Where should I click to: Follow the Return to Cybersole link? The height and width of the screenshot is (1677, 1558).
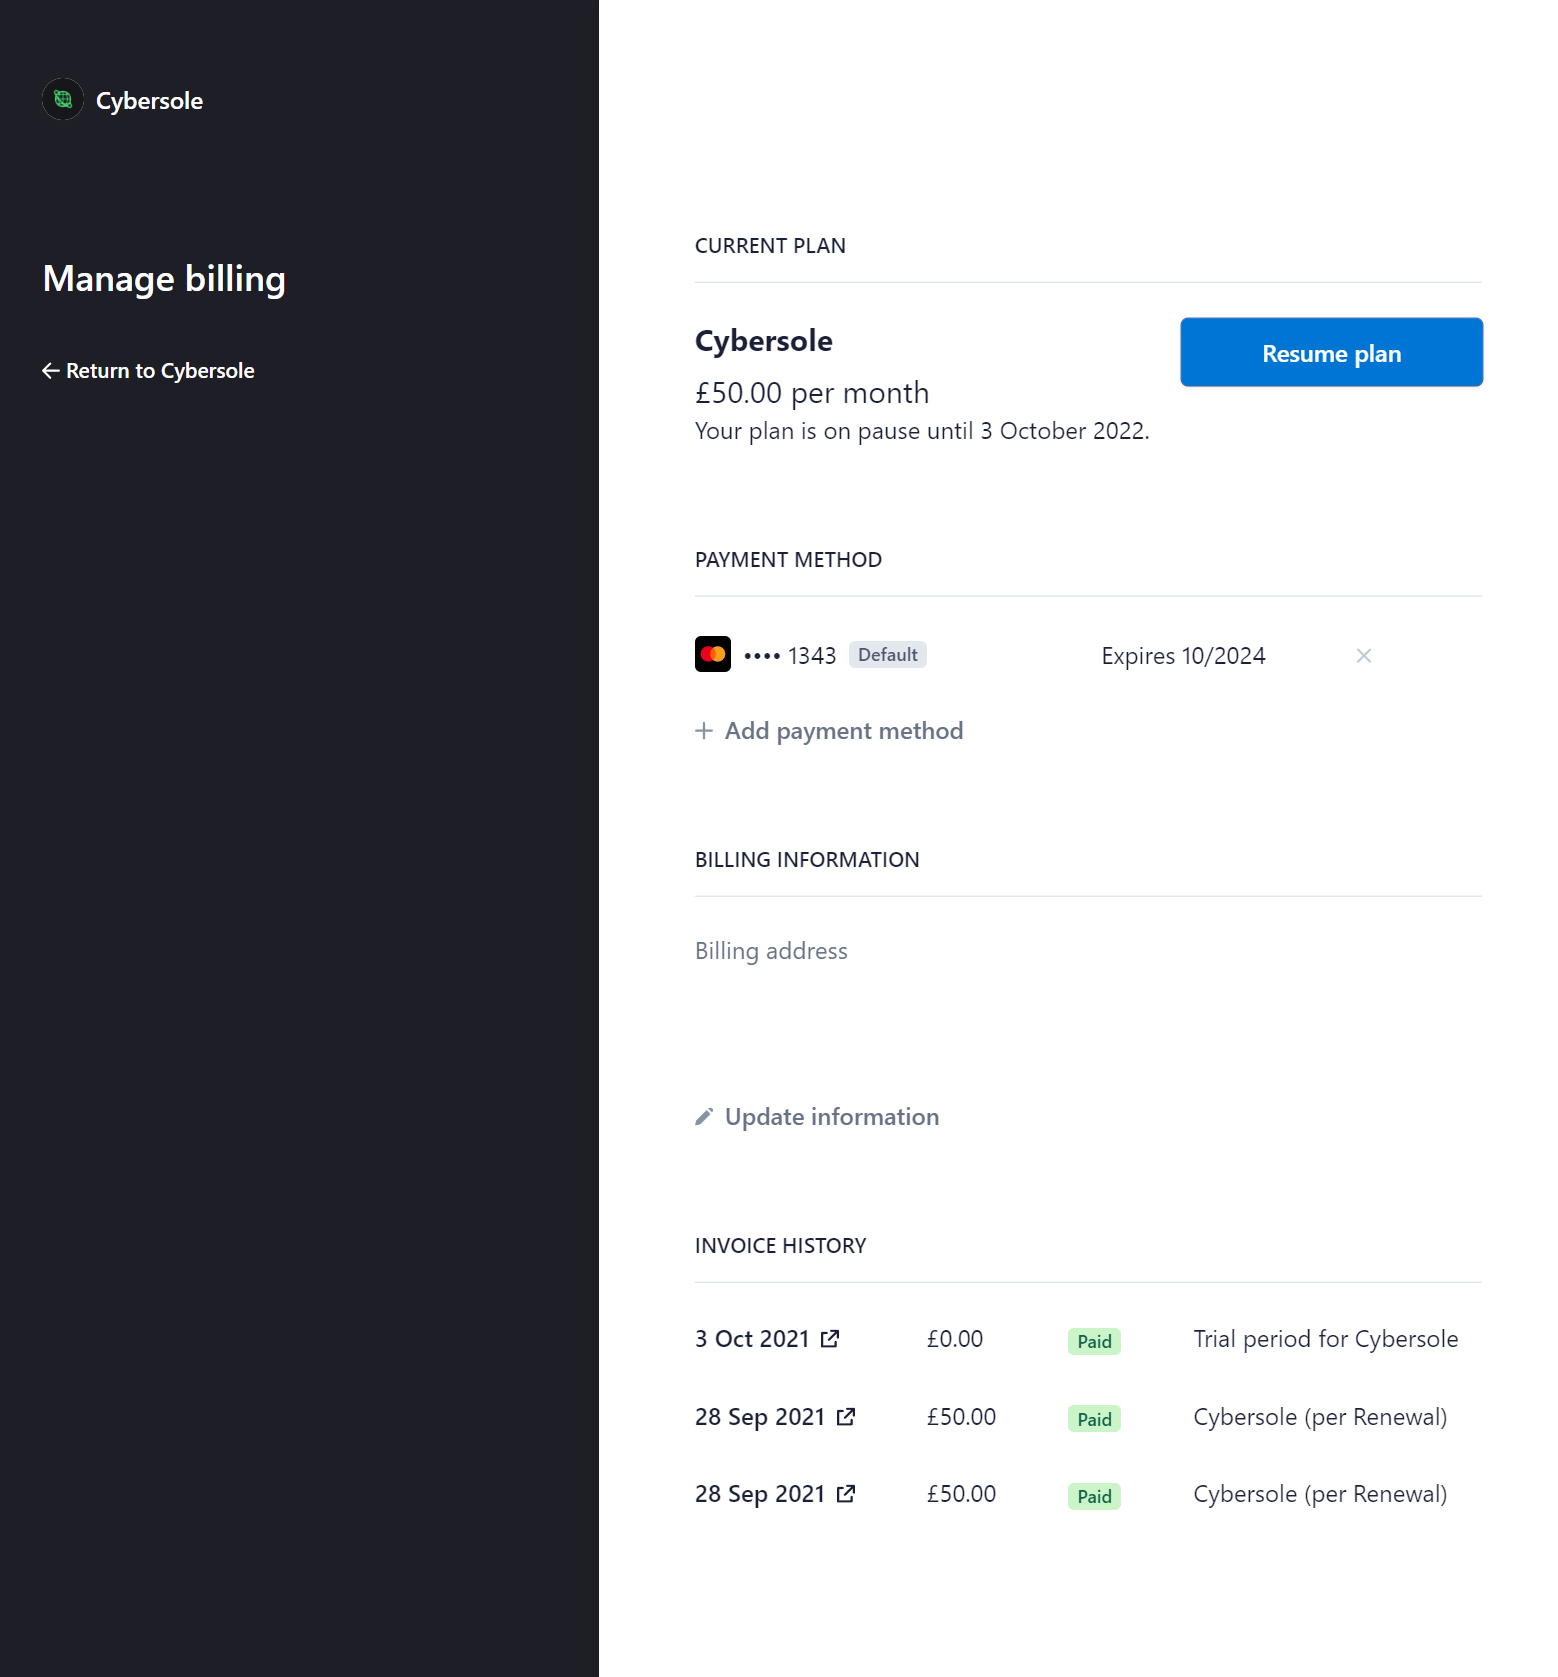[148, 371]
